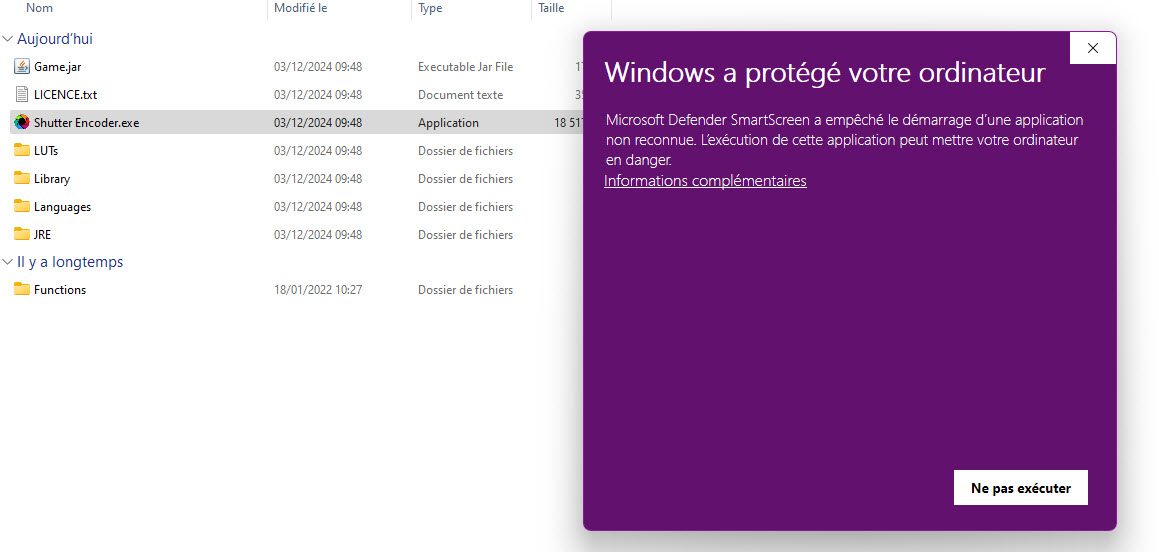Sort by Type column header
1159x552 pixels.
coord(430,8)
